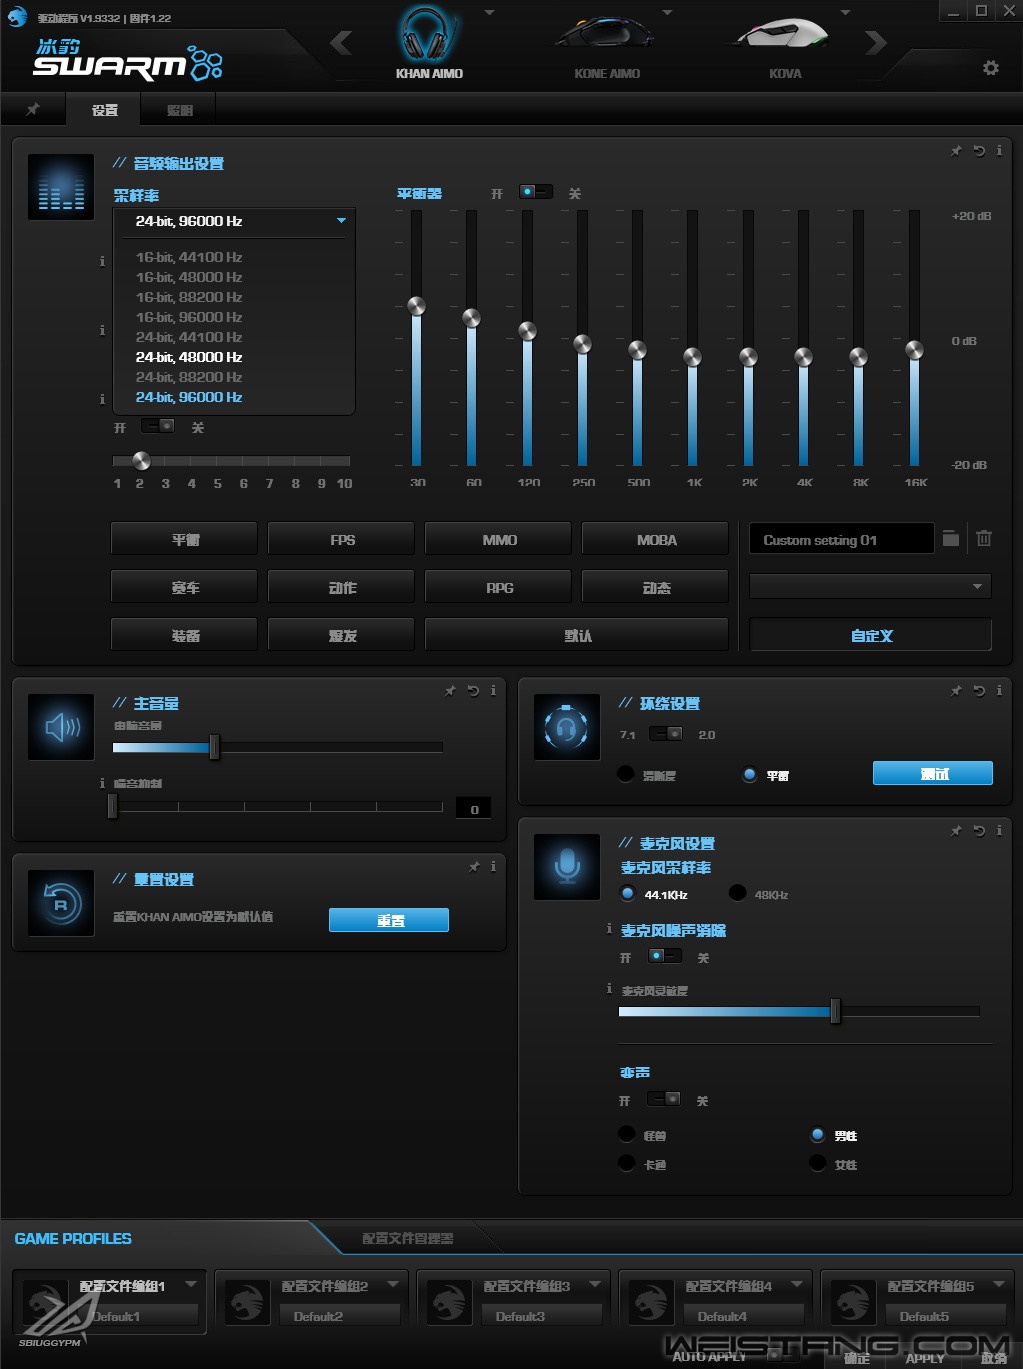Click the APPLY button at bottom

[924, 1357]
